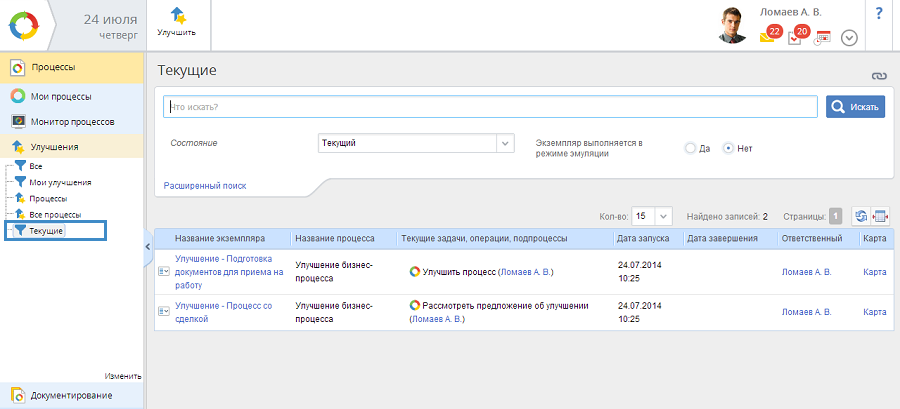Image resolution: width=900 pixels, height=409 pixels.
Task: Select the Нет radio button
Action: click(x=728, y=148)
